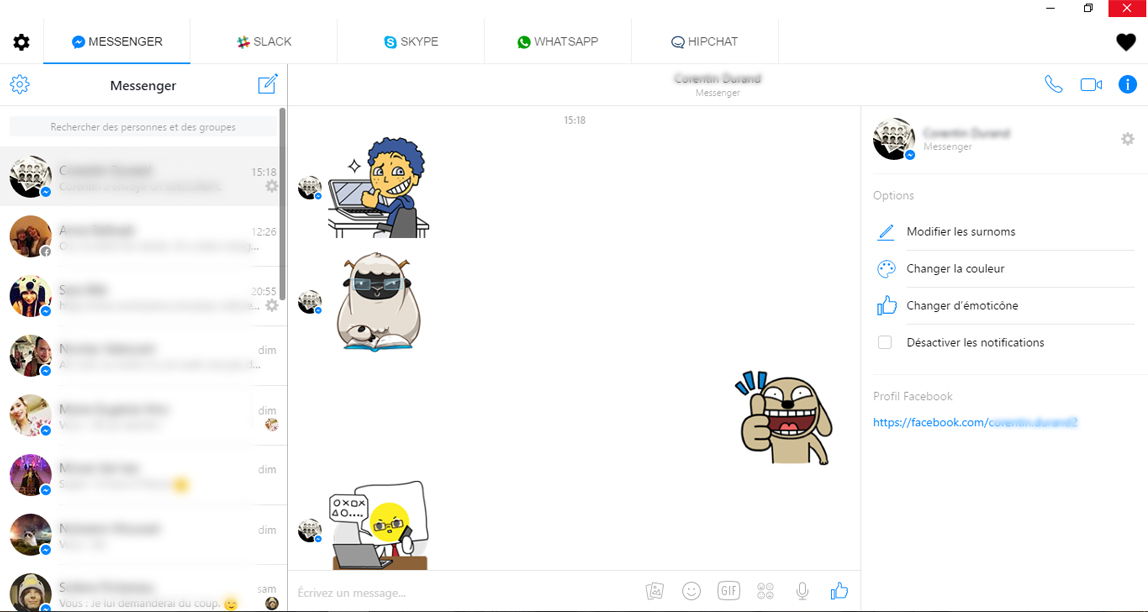The image size is (1148, 612).
Task: Click the boy at laptop sticker
Action: (378, 187)
